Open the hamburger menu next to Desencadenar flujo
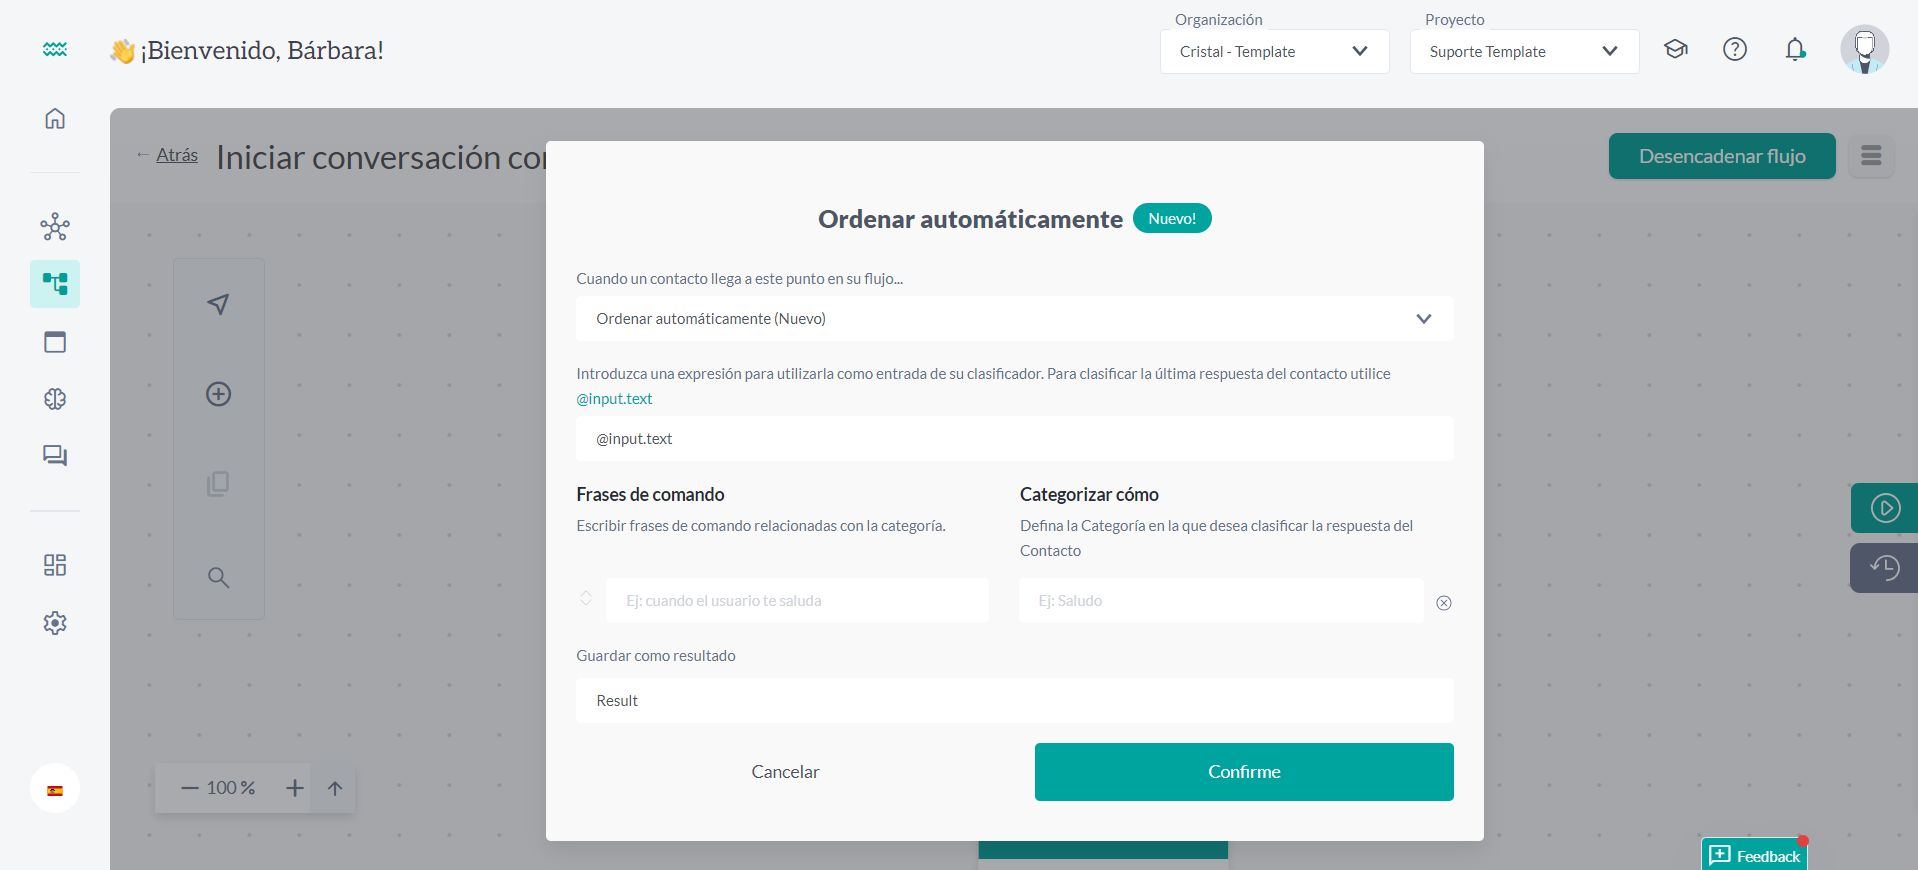Viewport: 1918px width, 870px height. (x=1870, y=156)
